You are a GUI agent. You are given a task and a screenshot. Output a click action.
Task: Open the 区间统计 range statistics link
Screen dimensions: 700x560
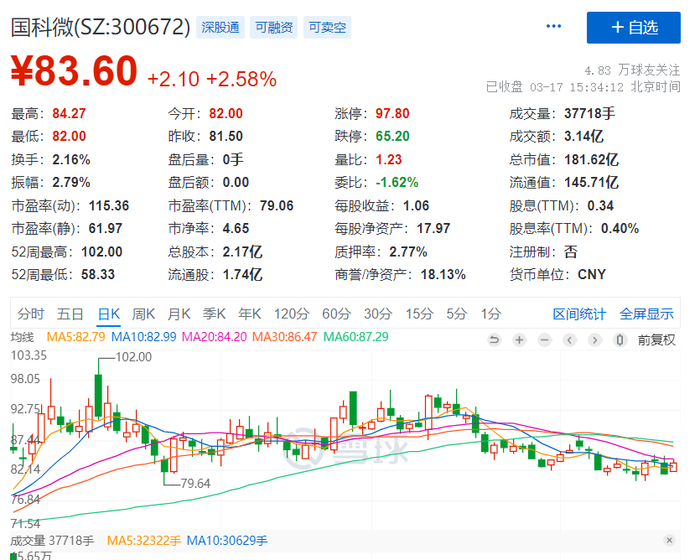pyautogui.click(x=579, y=314)
